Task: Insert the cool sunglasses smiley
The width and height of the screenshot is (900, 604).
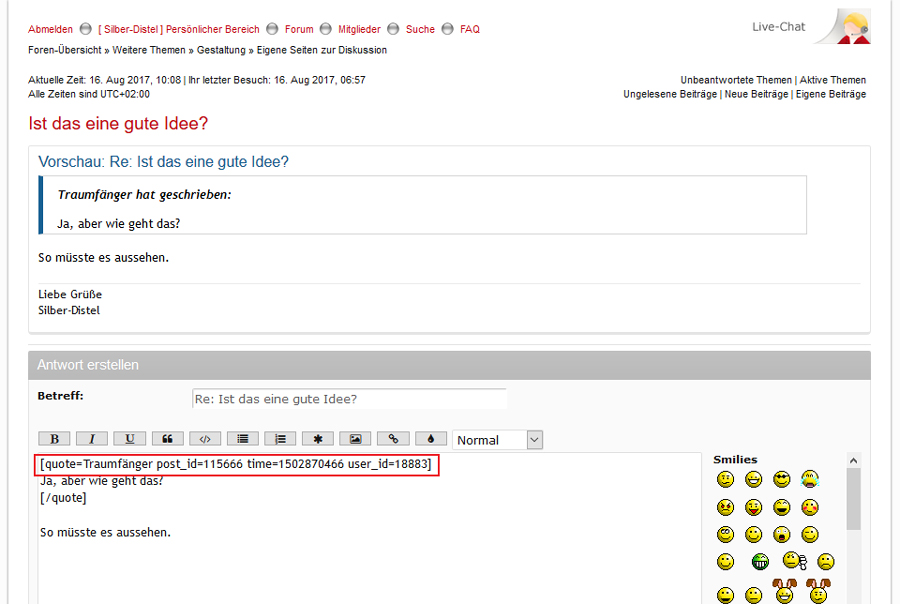Action: coord(782,479)
